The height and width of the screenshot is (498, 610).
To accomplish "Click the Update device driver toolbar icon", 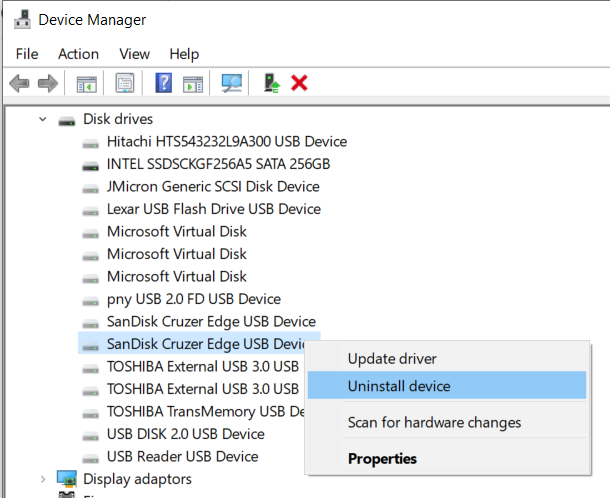I will pyautogui.click(x=272, y=83).
